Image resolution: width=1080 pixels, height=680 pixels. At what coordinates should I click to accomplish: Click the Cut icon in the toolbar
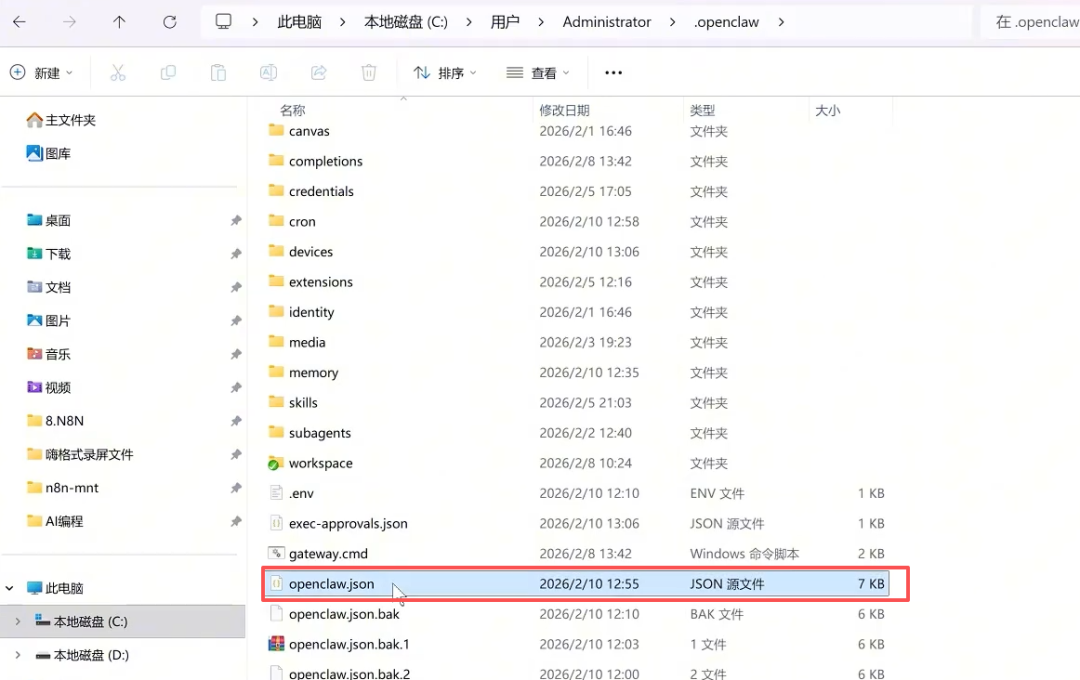click(117, 72)
